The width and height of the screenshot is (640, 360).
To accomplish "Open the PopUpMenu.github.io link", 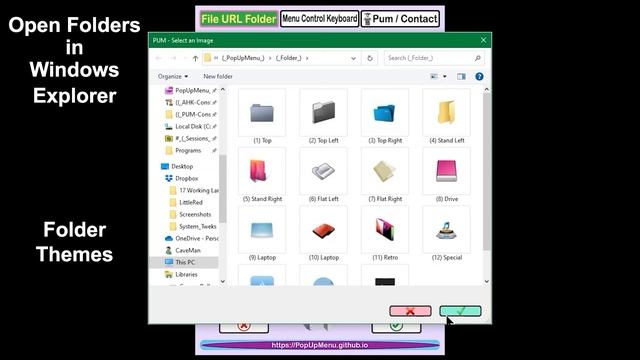I will pyautogui.click(x=320, y=345).
